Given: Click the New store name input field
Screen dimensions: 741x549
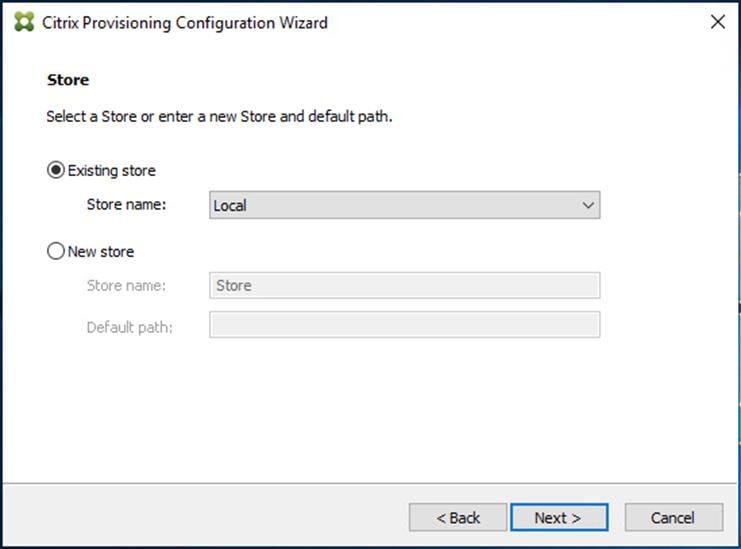Looking at the screenshot, I should point(405,285).
